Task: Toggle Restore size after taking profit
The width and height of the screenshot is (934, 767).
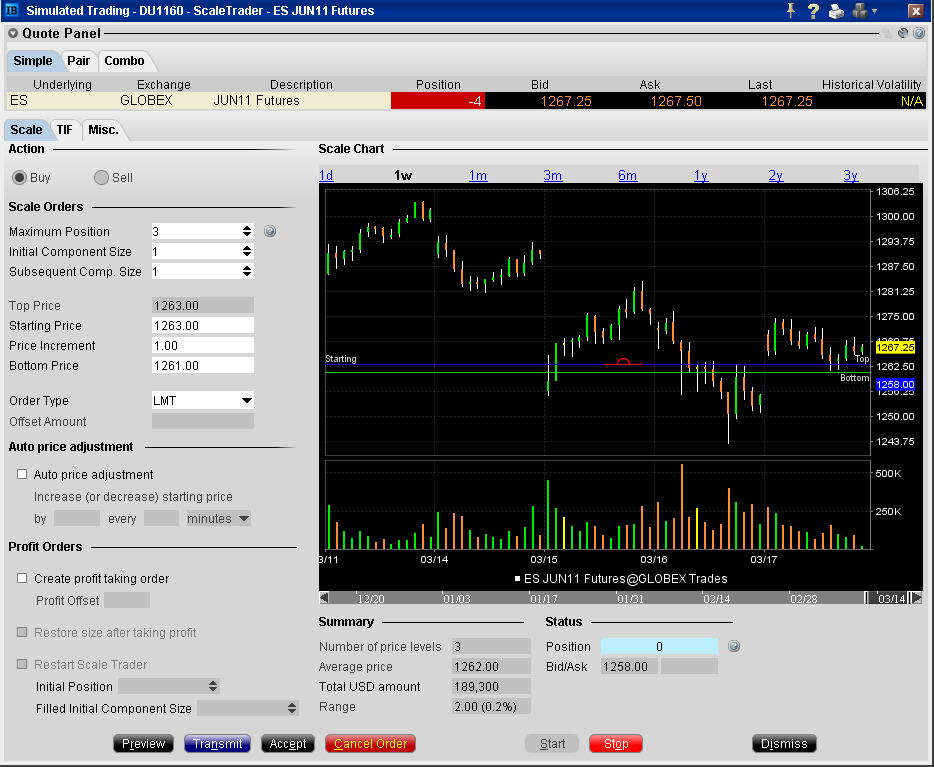Action: click(22, 632)
